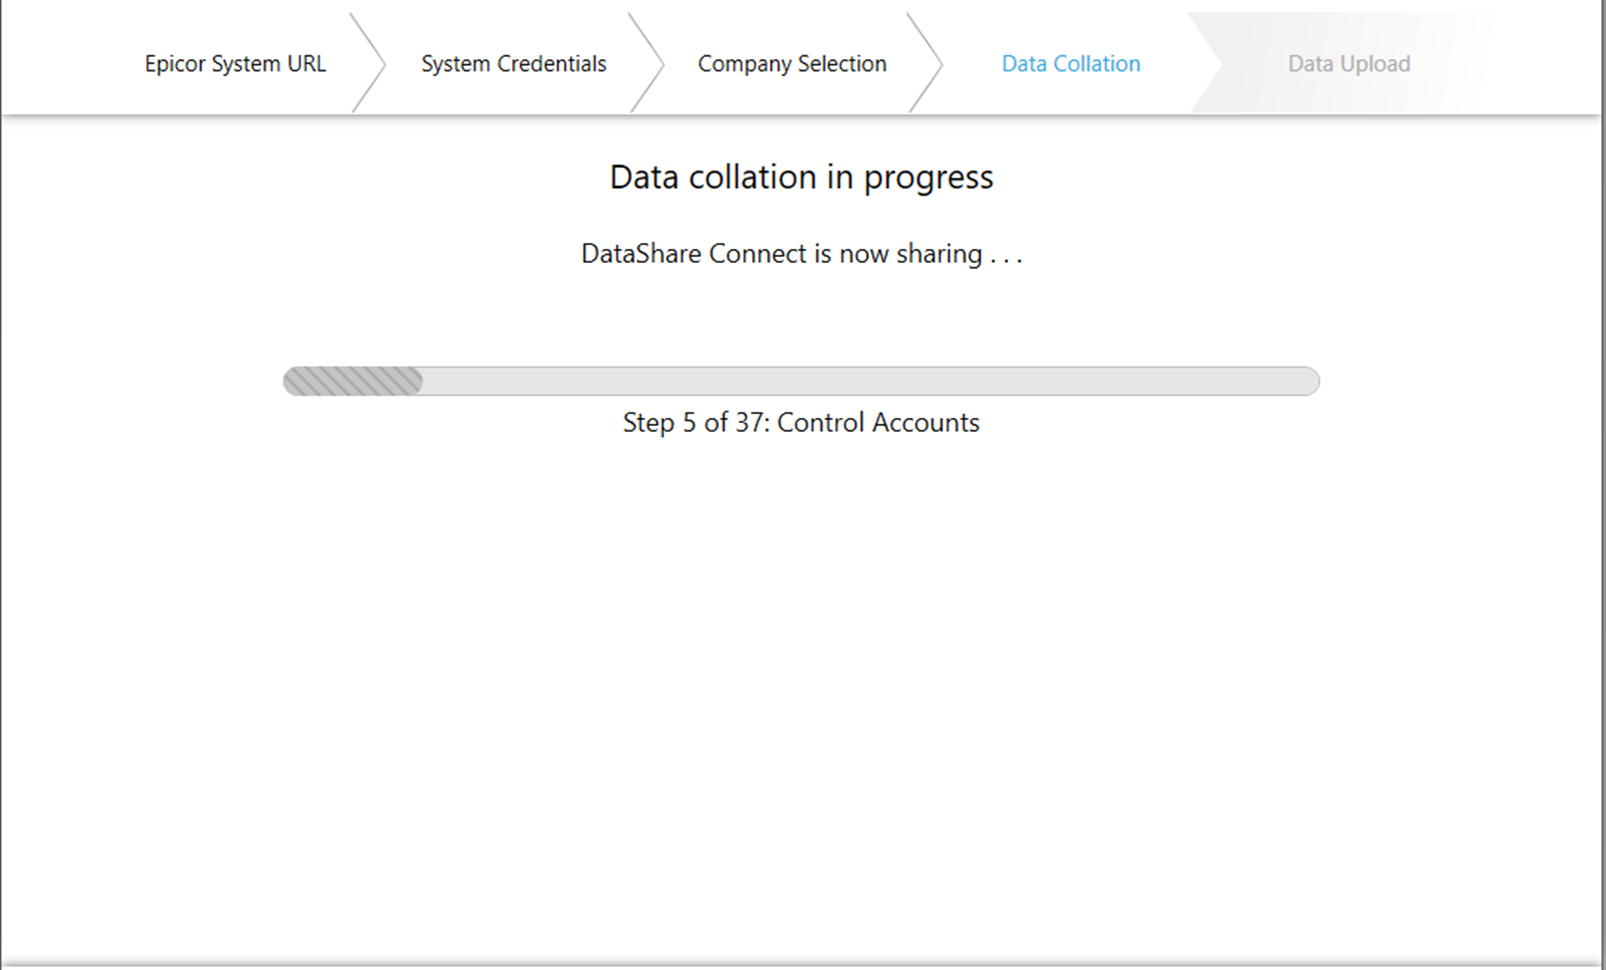Click the rounded left end of progress bar

(x=292, y=381)
